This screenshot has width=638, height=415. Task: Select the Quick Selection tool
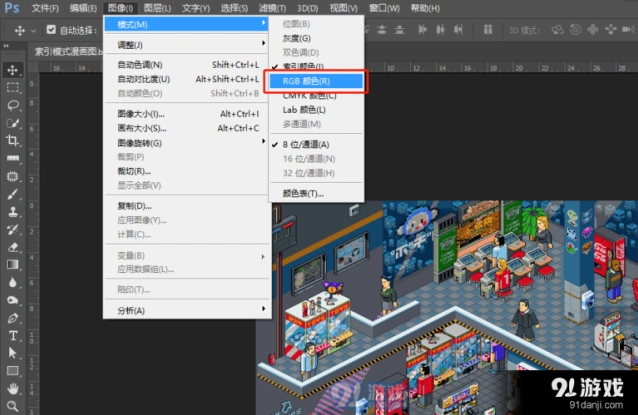pyautogui.click(x=13, y=123)
